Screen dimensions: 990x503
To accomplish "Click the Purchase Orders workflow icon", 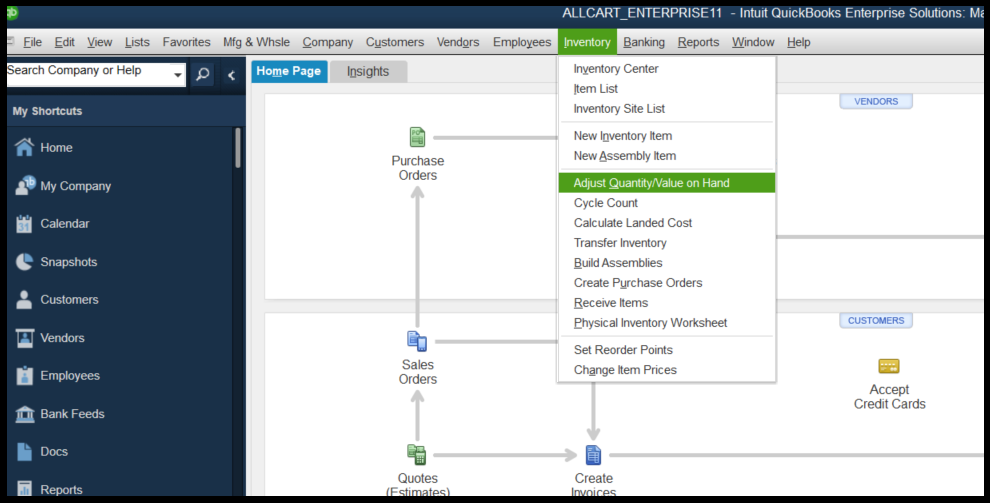I will point(417,138).
